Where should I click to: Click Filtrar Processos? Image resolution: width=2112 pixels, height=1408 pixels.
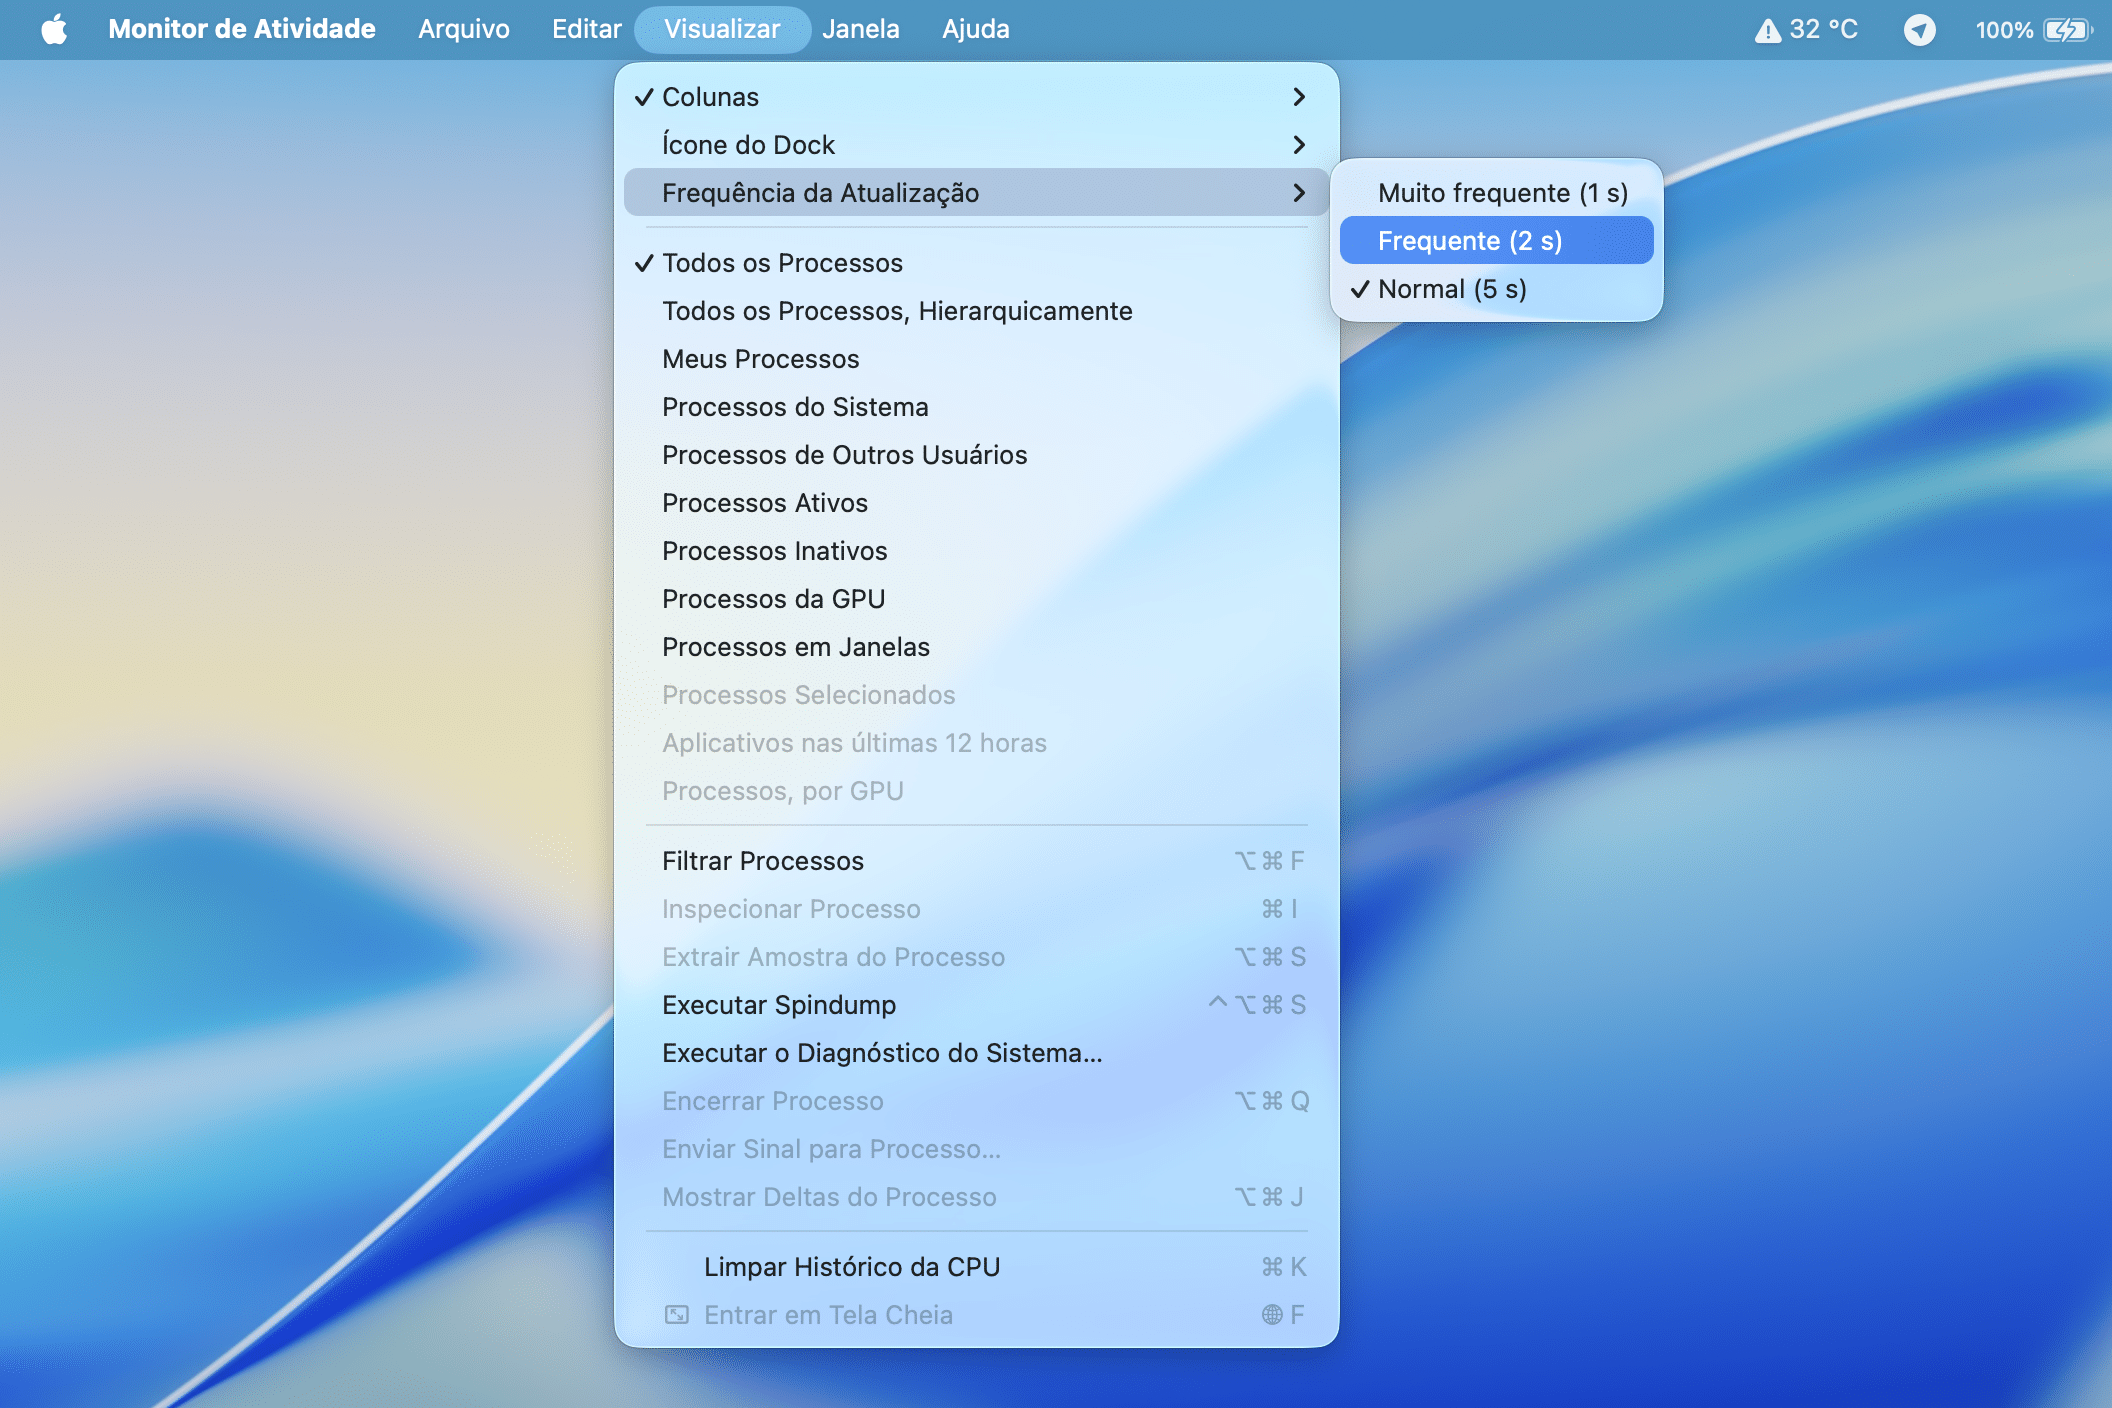(762, 861)
